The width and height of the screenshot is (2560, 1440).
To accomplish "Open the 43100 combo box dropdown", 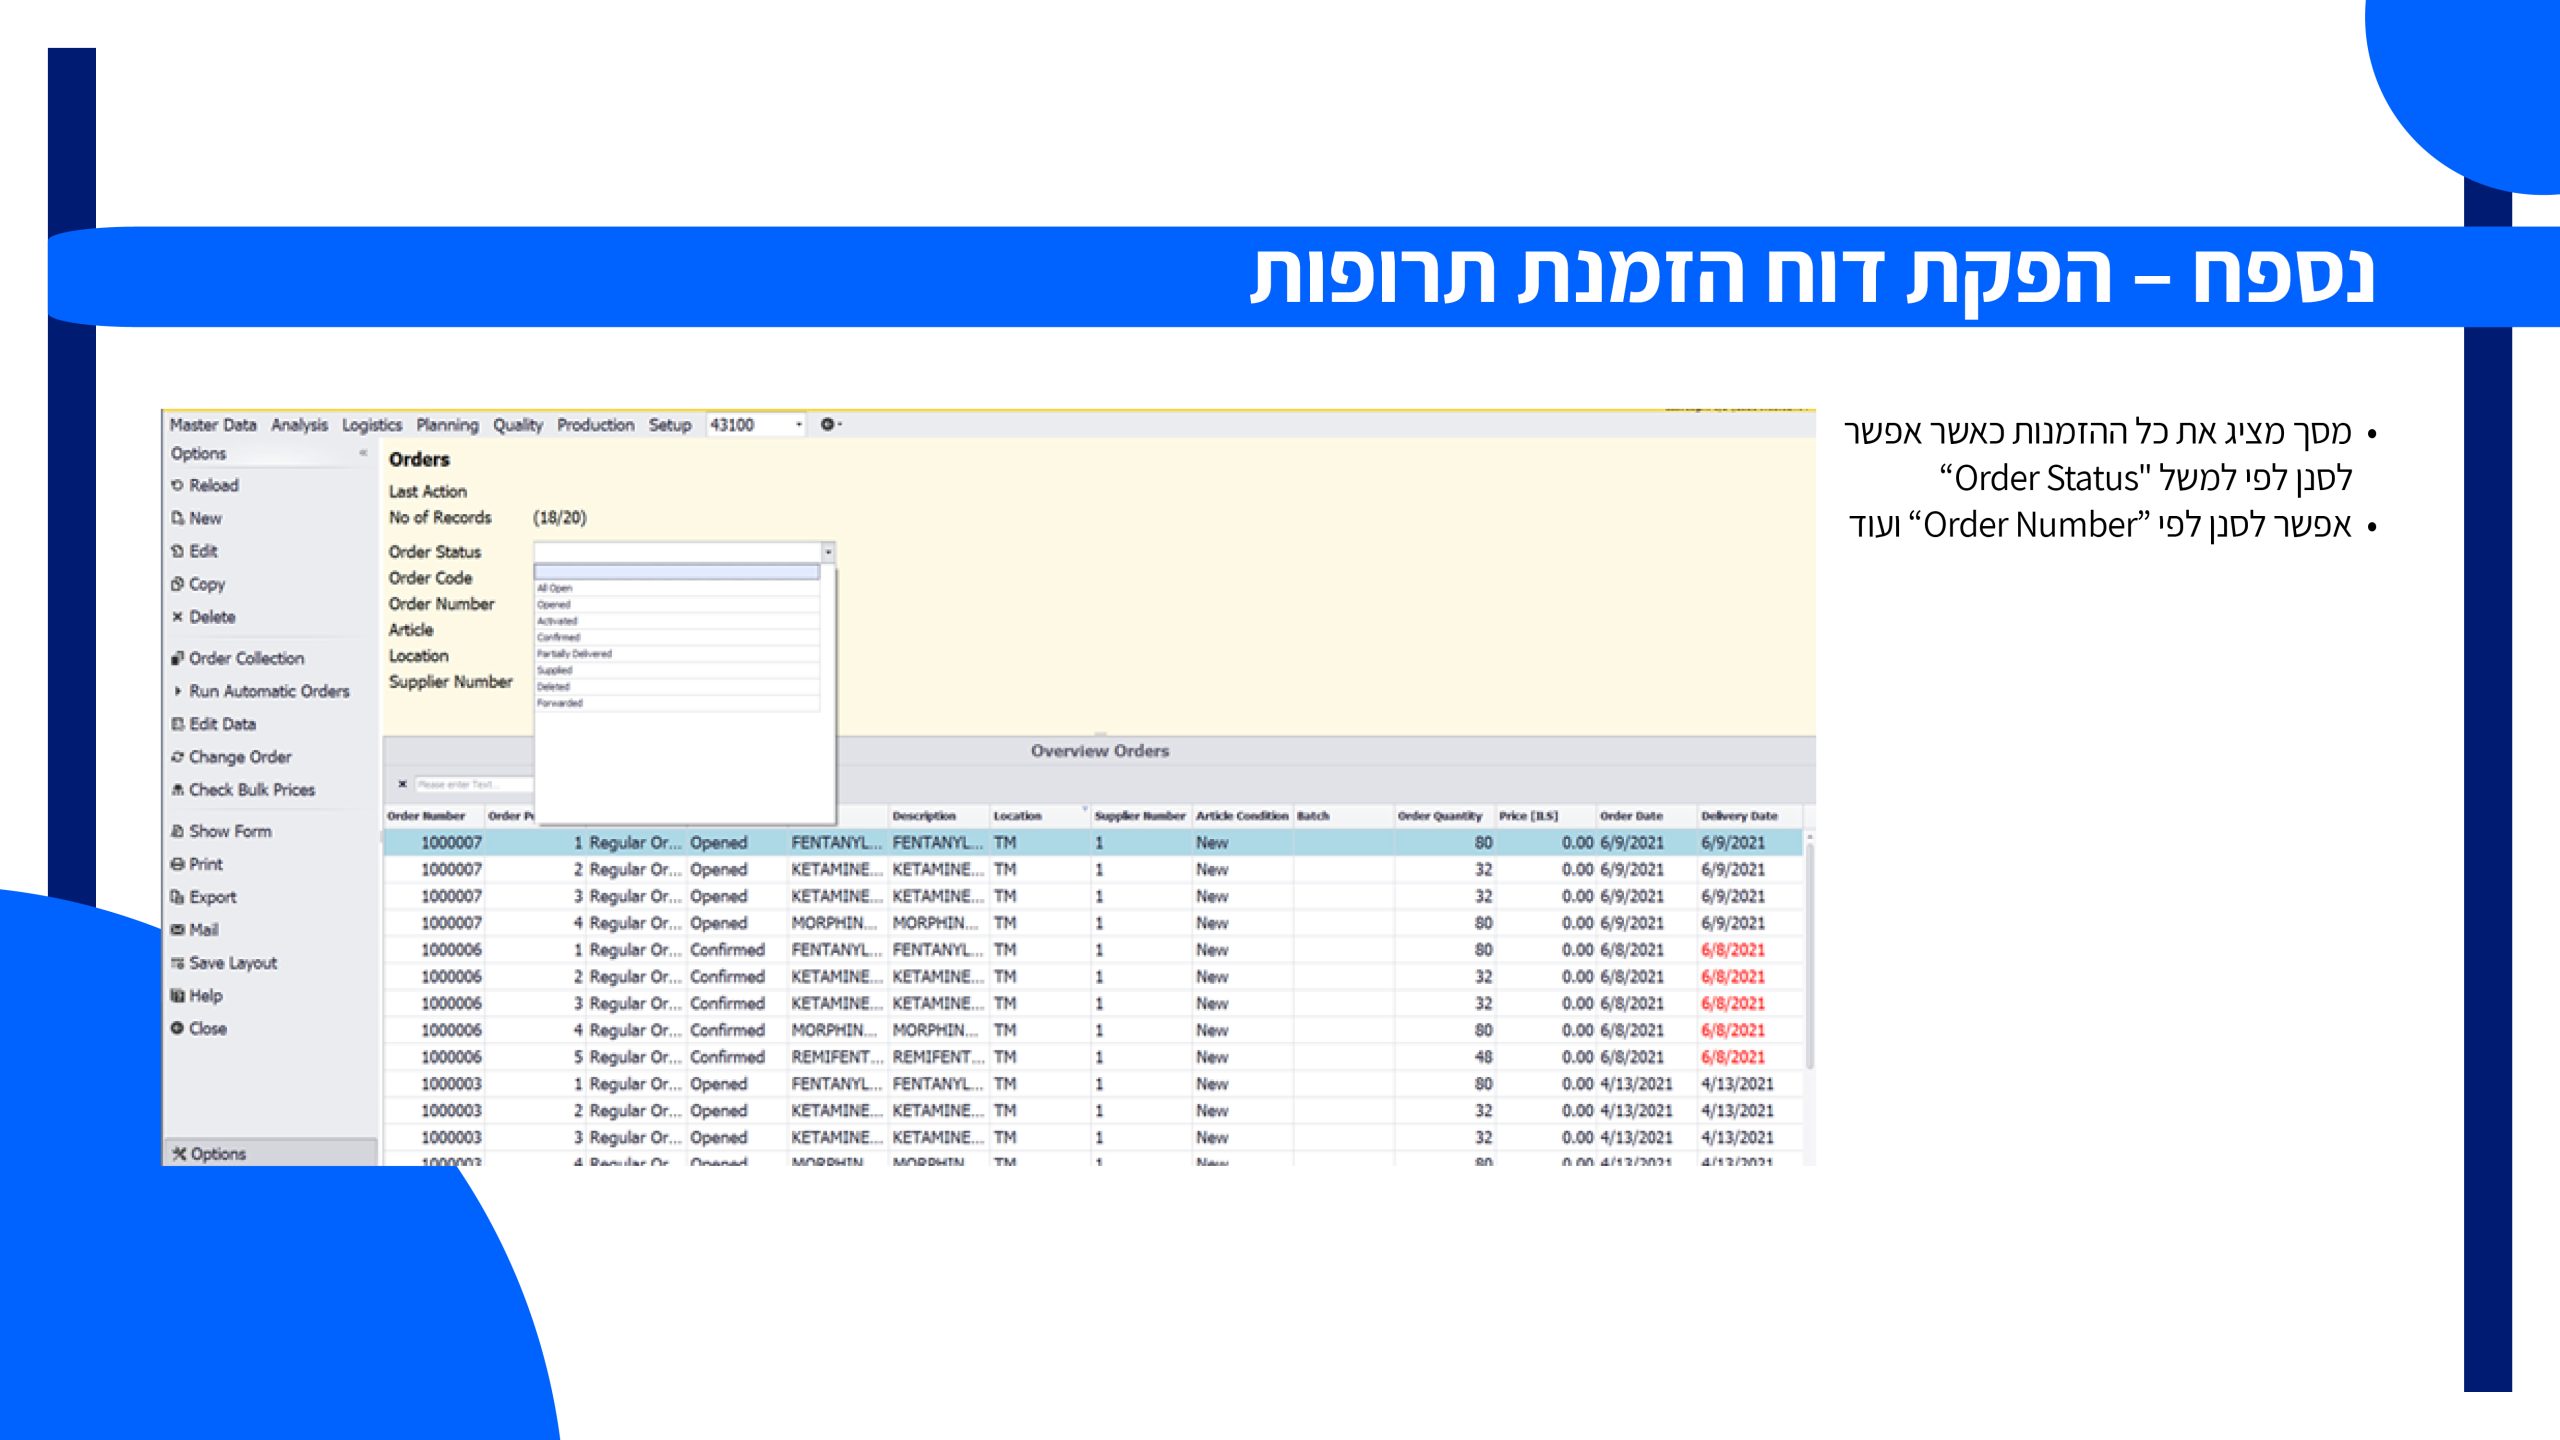I will point(798,425).
